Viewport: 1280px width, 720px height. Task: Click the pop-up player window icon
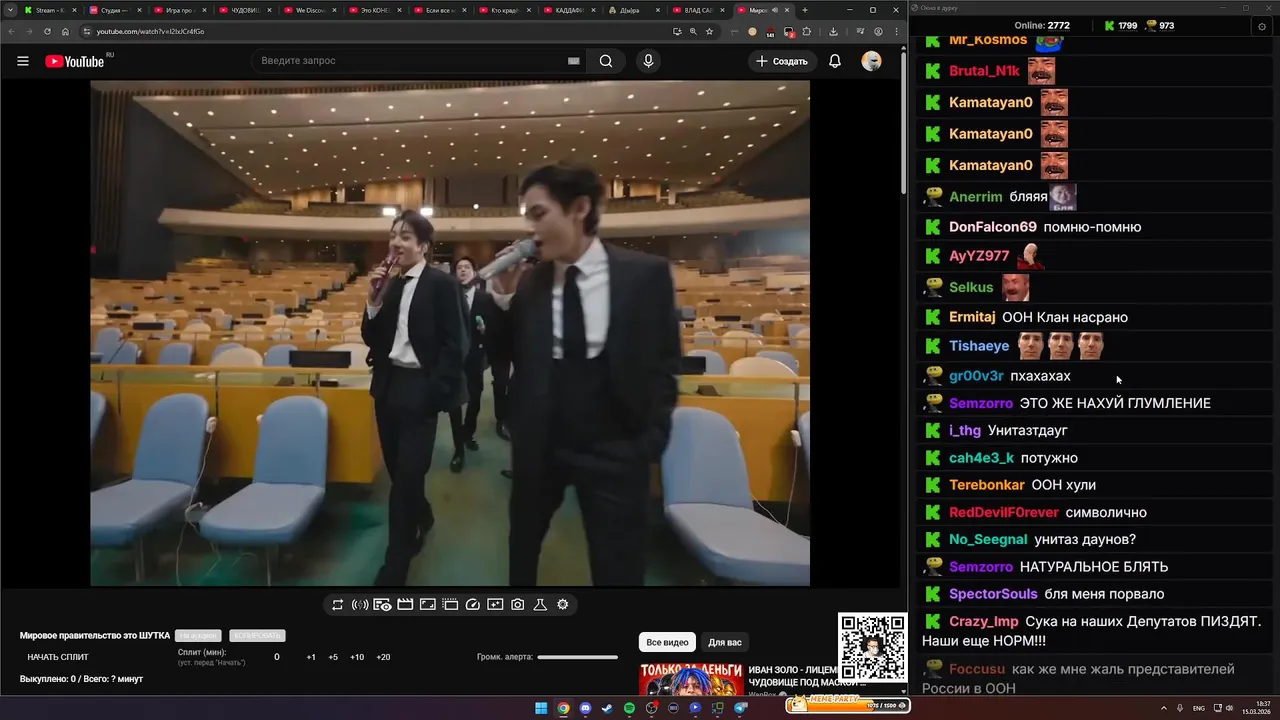tap(450, 605)
